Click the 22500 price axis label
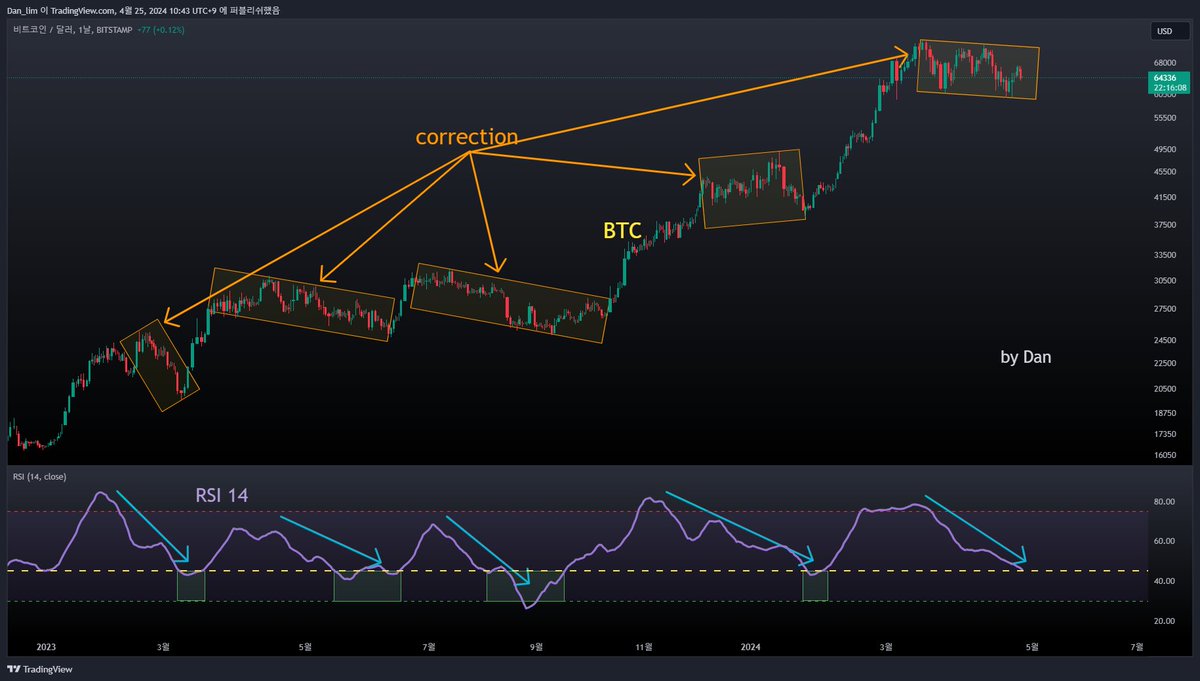 tap(1163, 363)
